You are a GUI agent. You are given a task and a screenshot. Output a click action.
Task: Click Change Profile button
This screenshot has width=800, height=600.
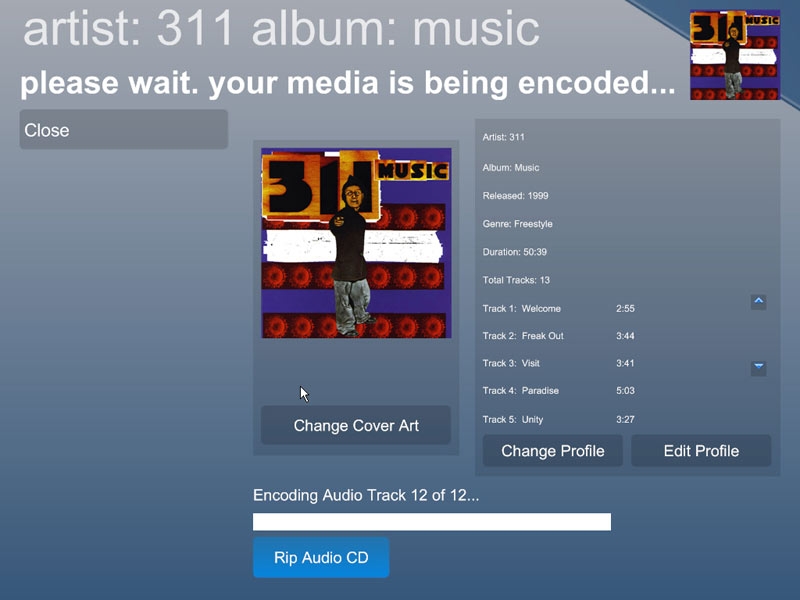coord(553,451)
